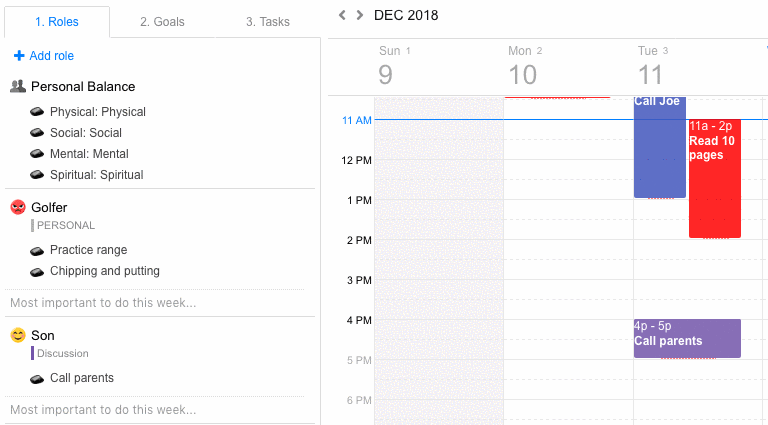Click the rock icon beside Physical: Physical
Viewport: 768px width, 425px height.
pyautogui.click(x=38, y=112)
